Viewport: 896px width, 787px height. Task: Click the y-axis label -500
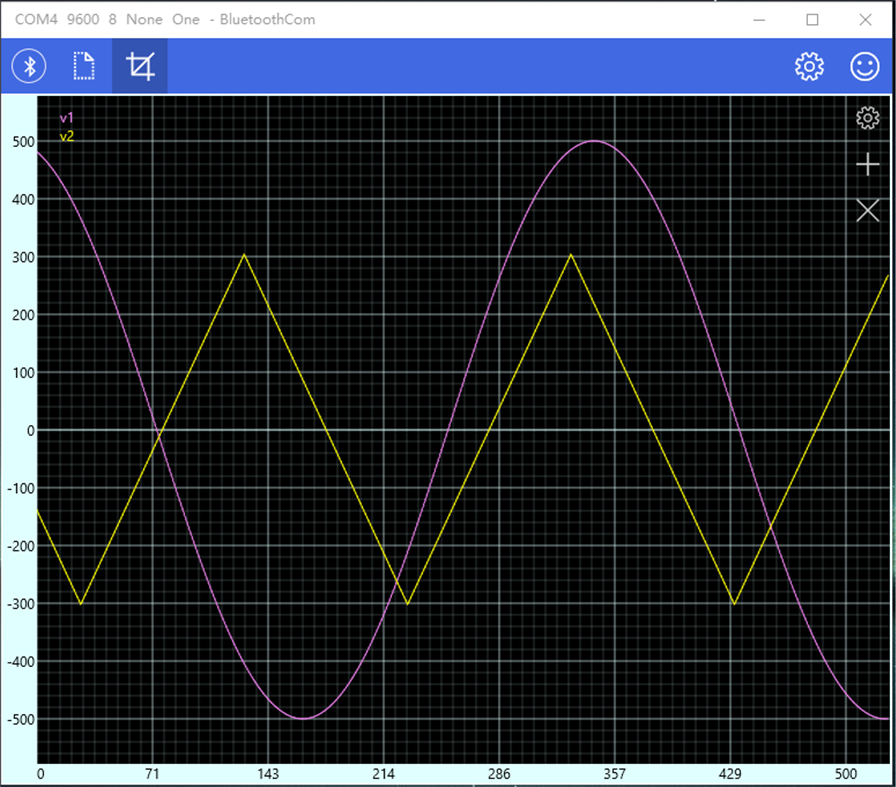coord(21,720)
